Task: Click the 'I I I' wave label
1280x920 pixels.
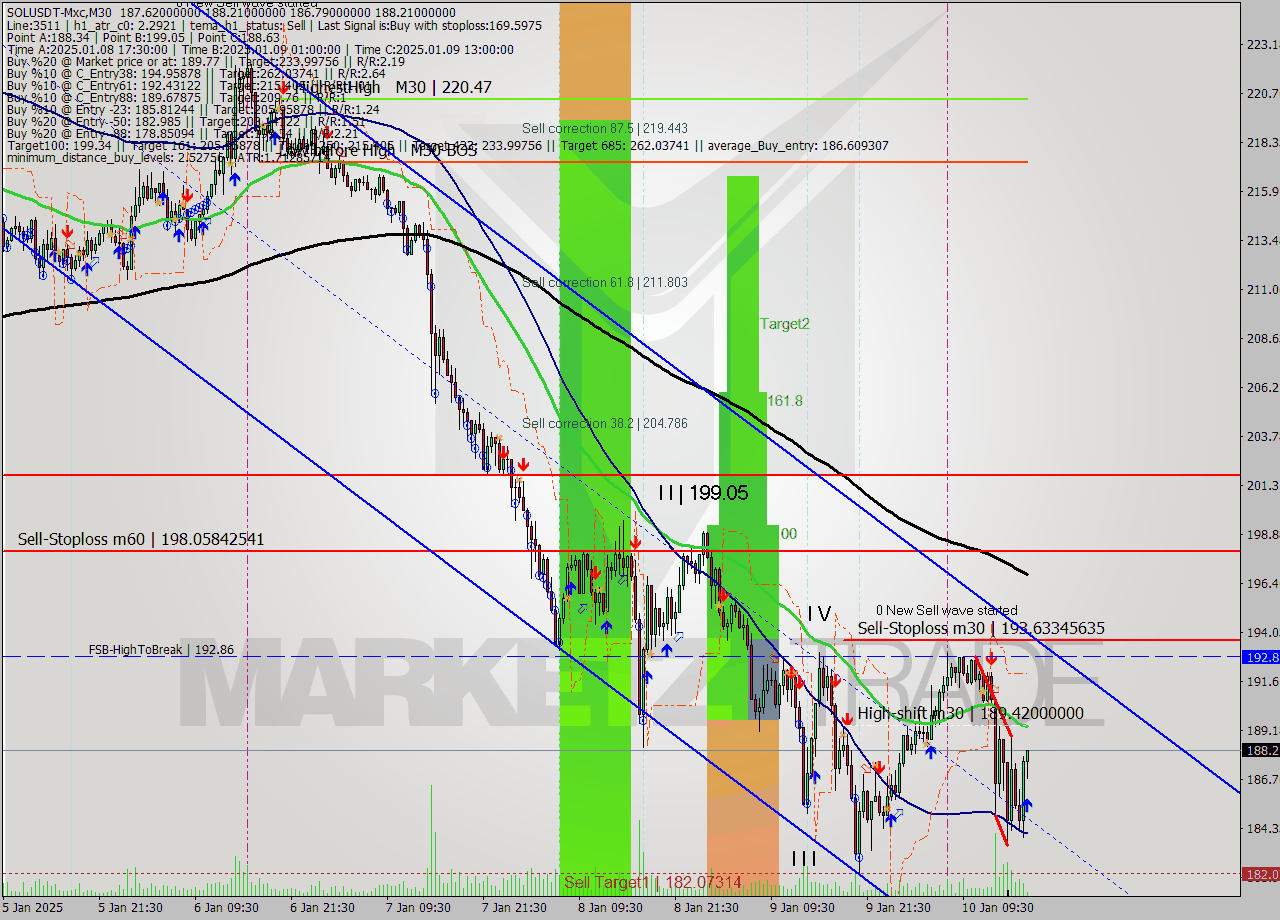Action: tap(804, 858)
